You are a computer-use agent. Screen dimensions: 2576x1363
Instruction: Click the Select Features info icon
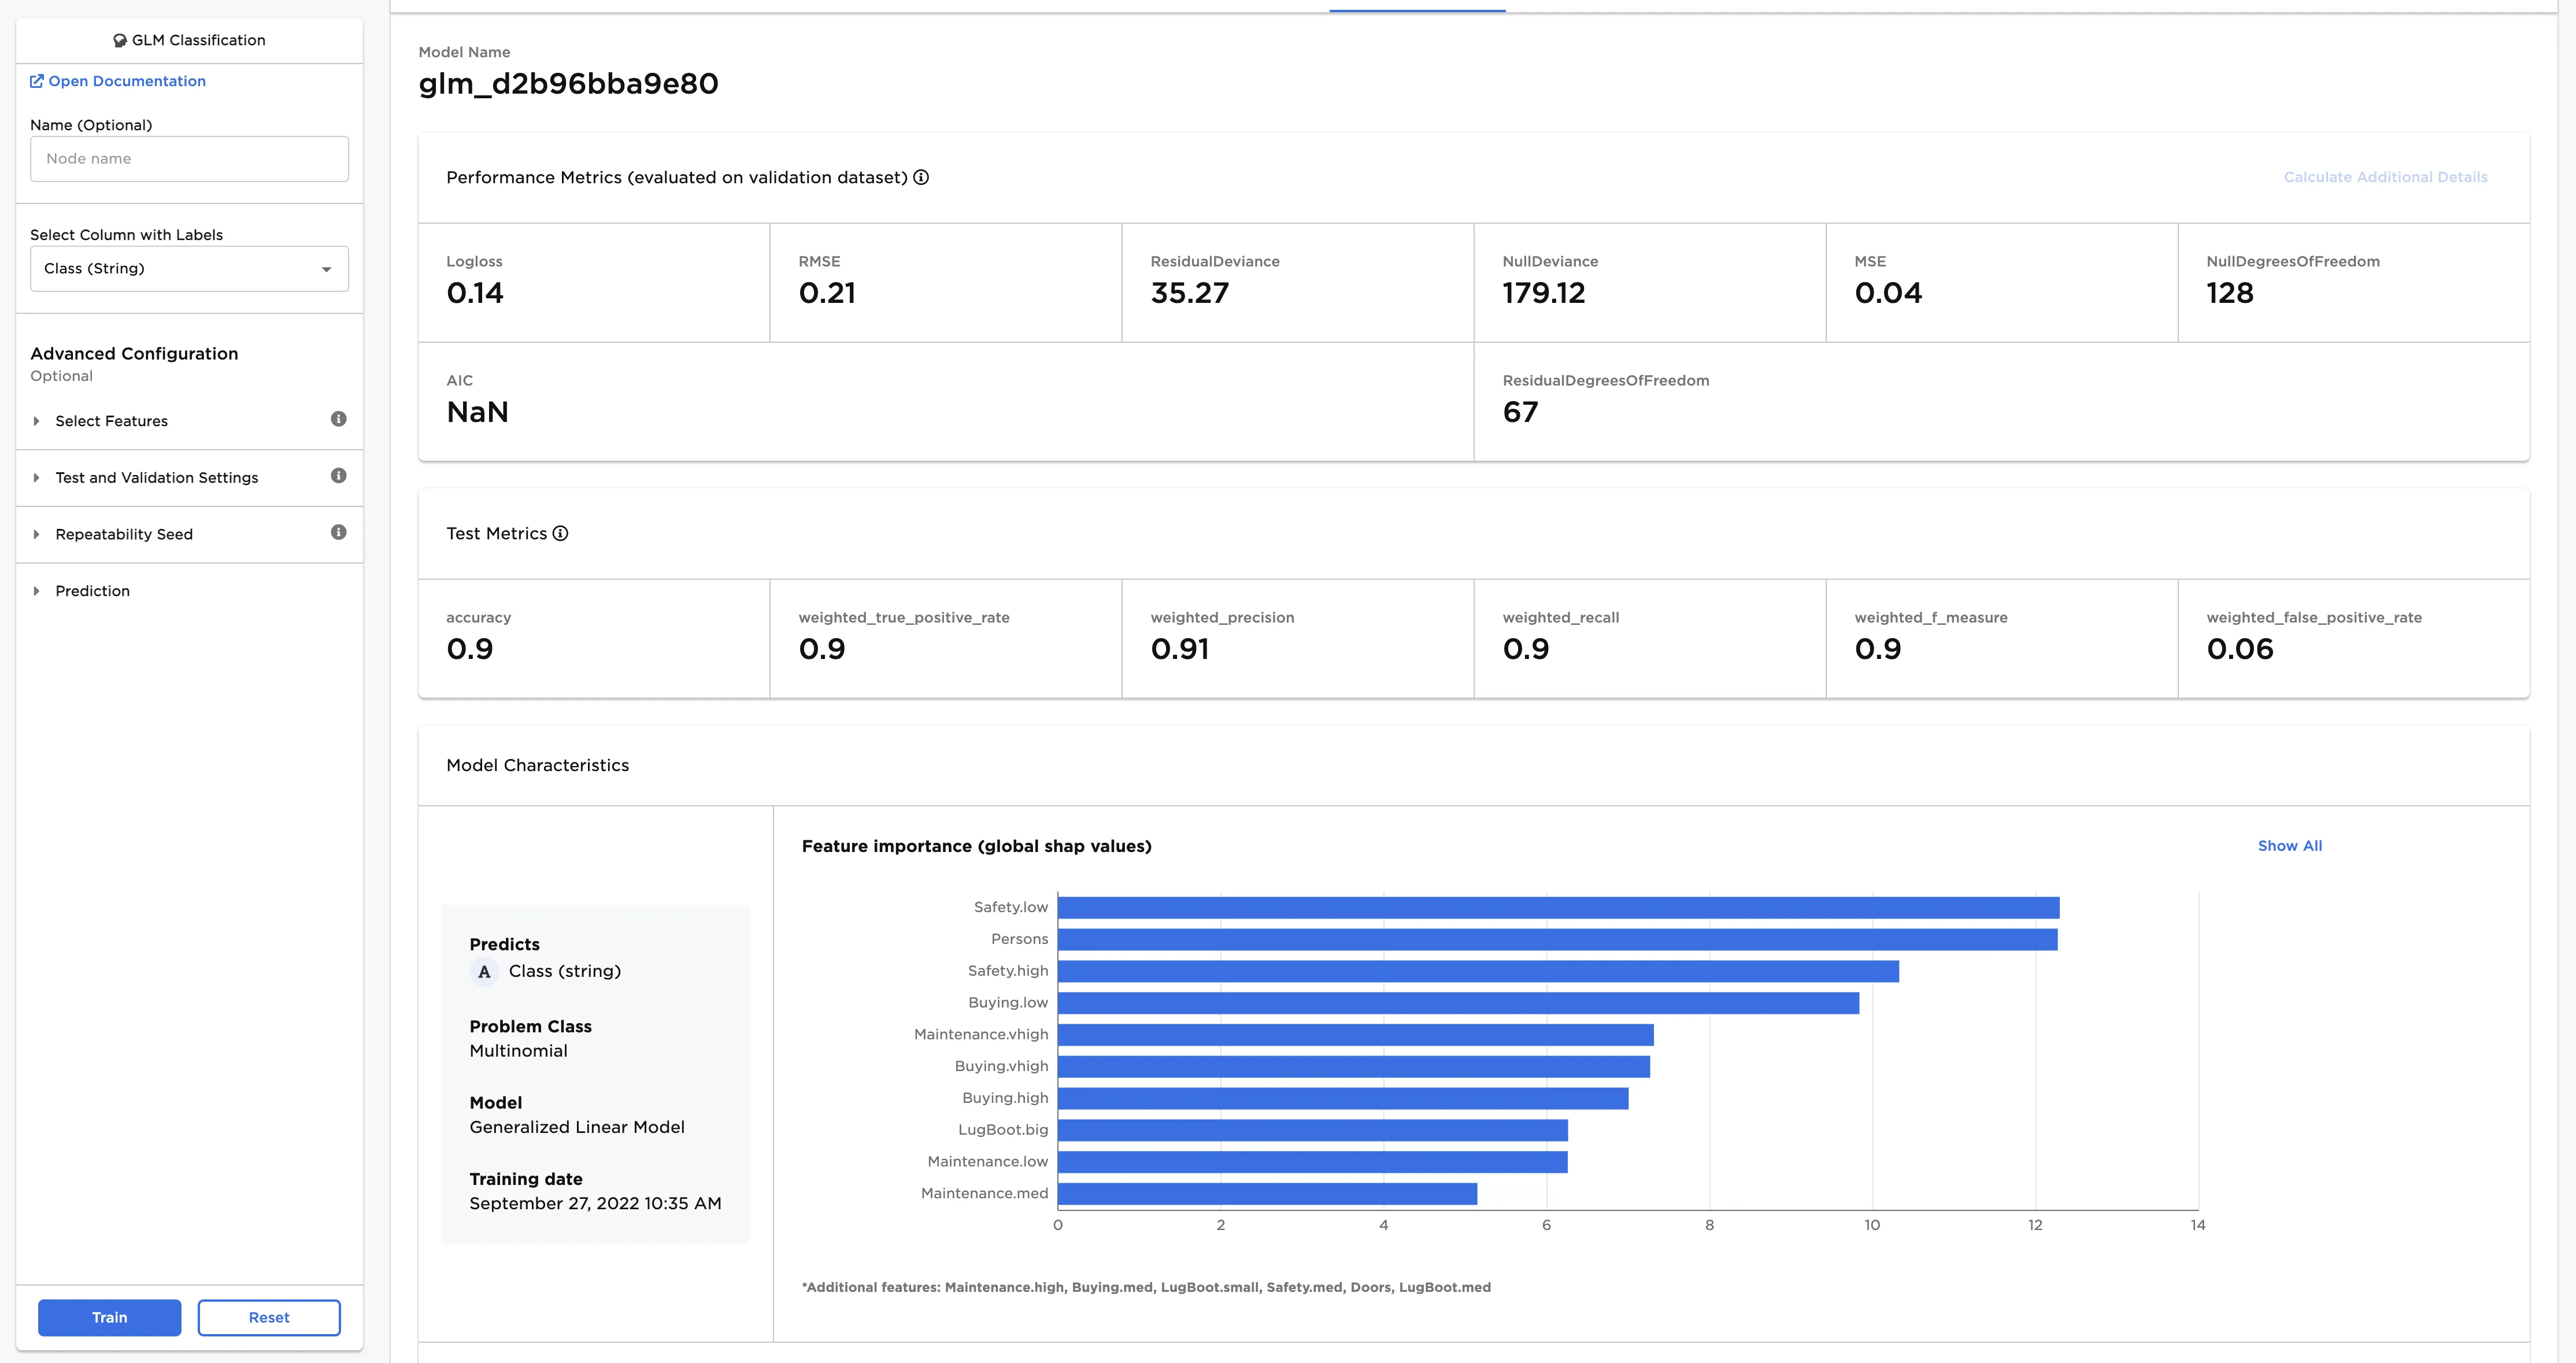[x=338, y=419]
